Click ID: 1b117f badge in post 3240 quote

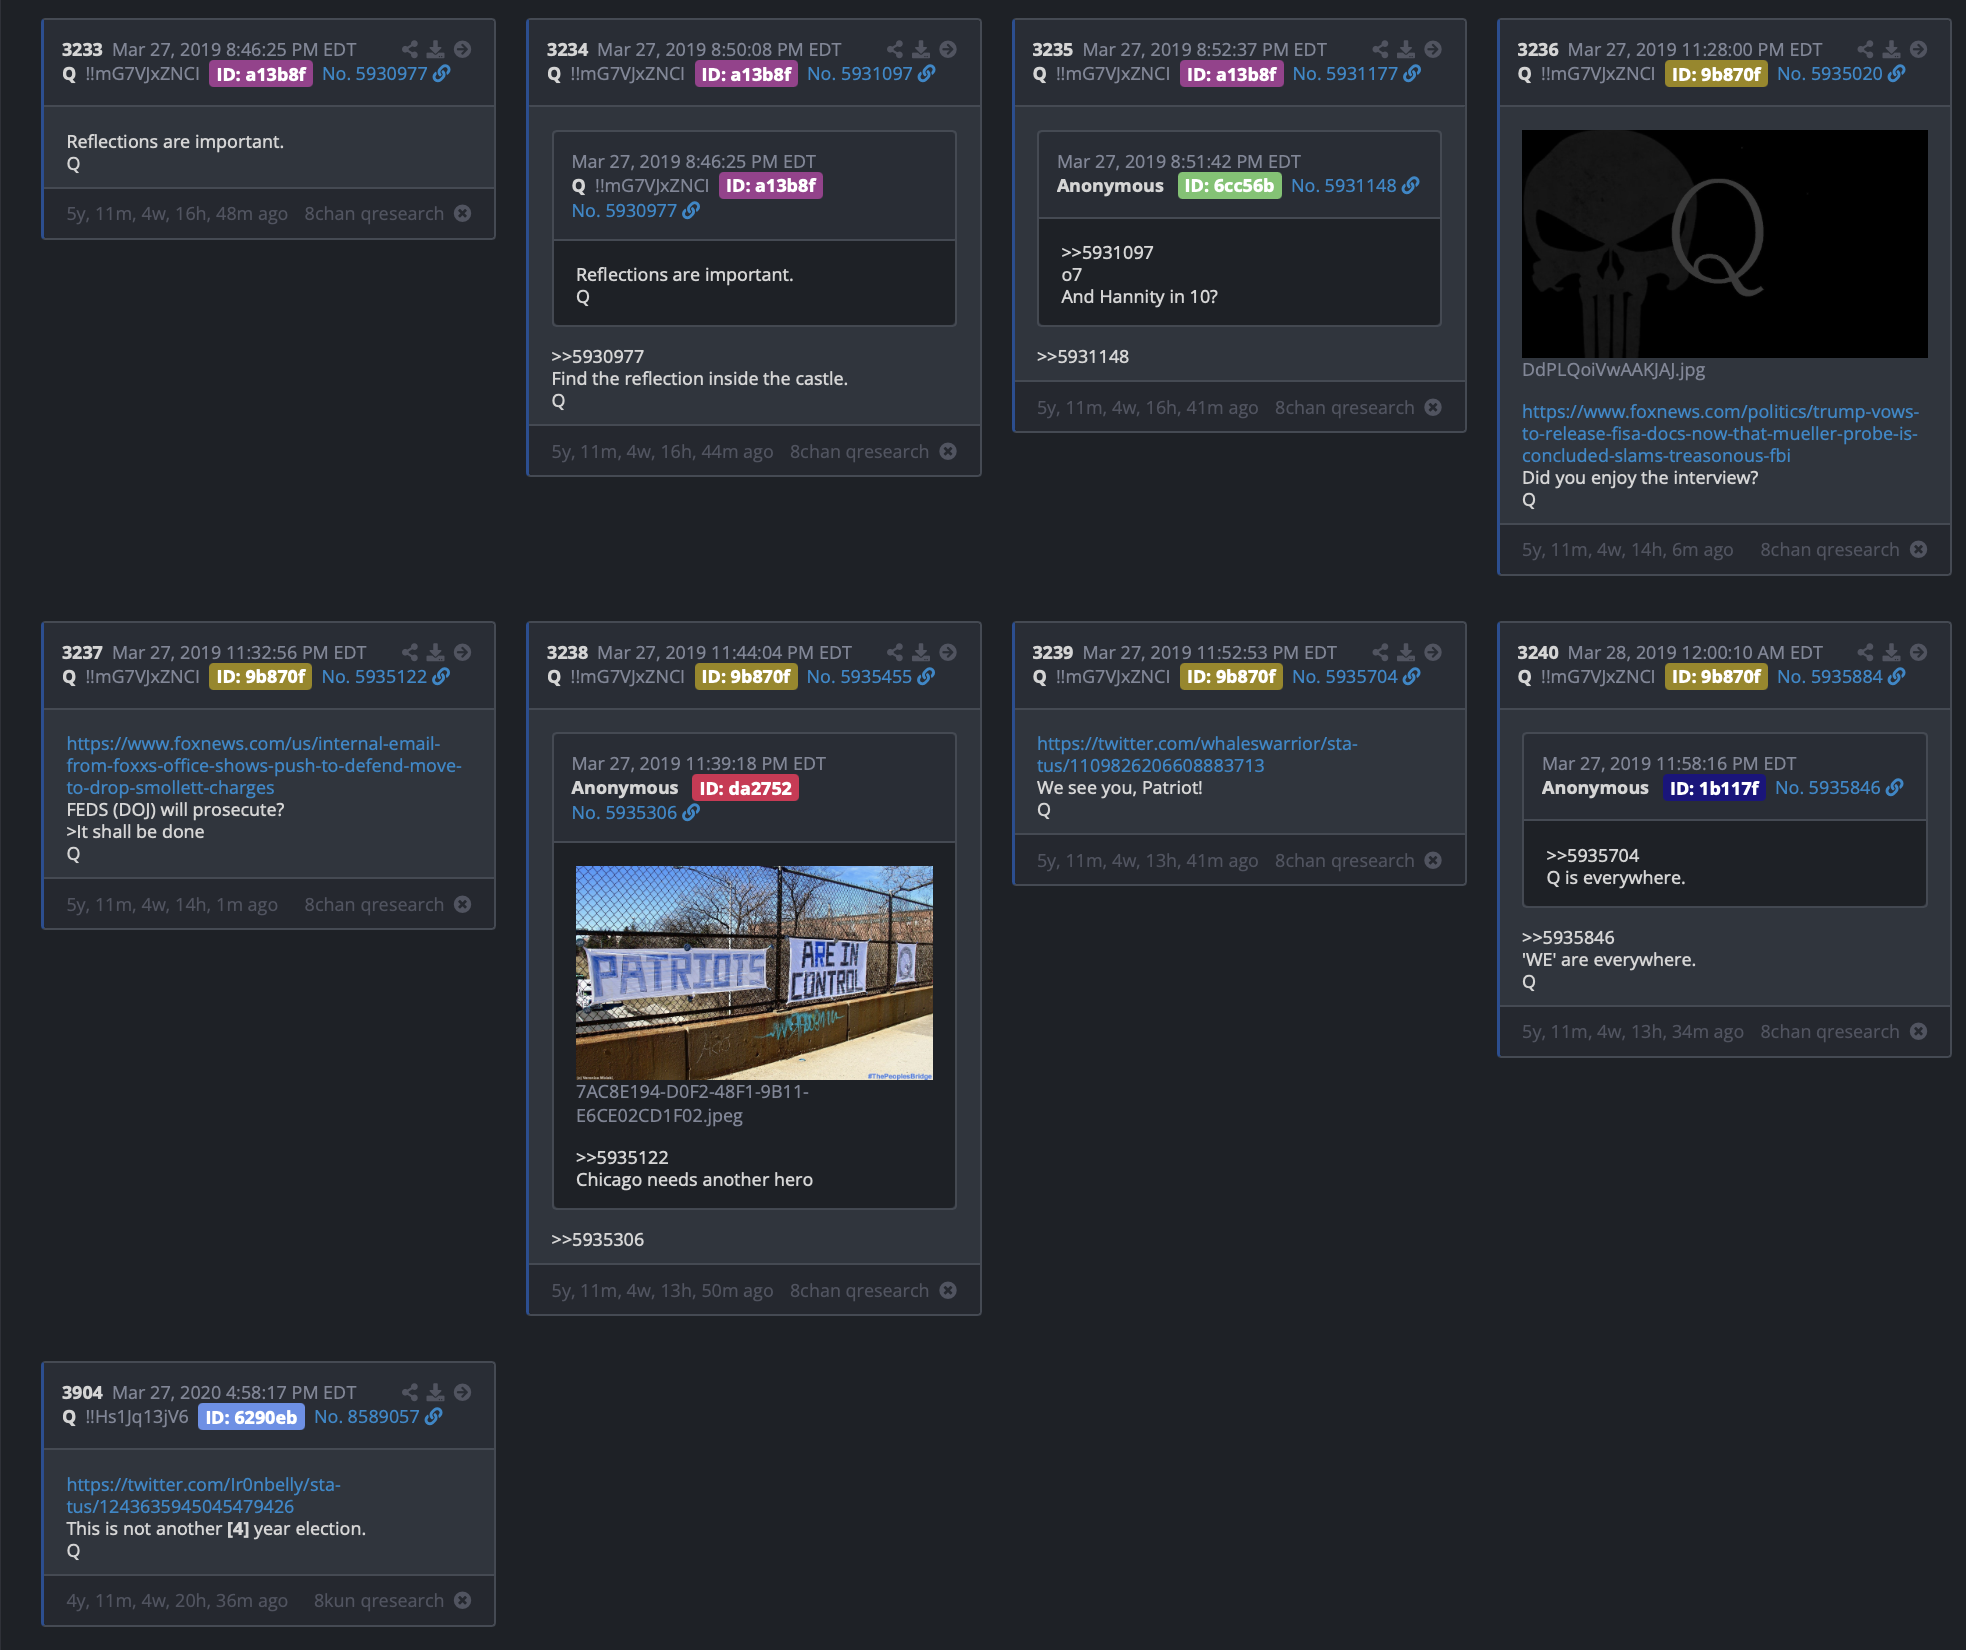point(1714,788)
